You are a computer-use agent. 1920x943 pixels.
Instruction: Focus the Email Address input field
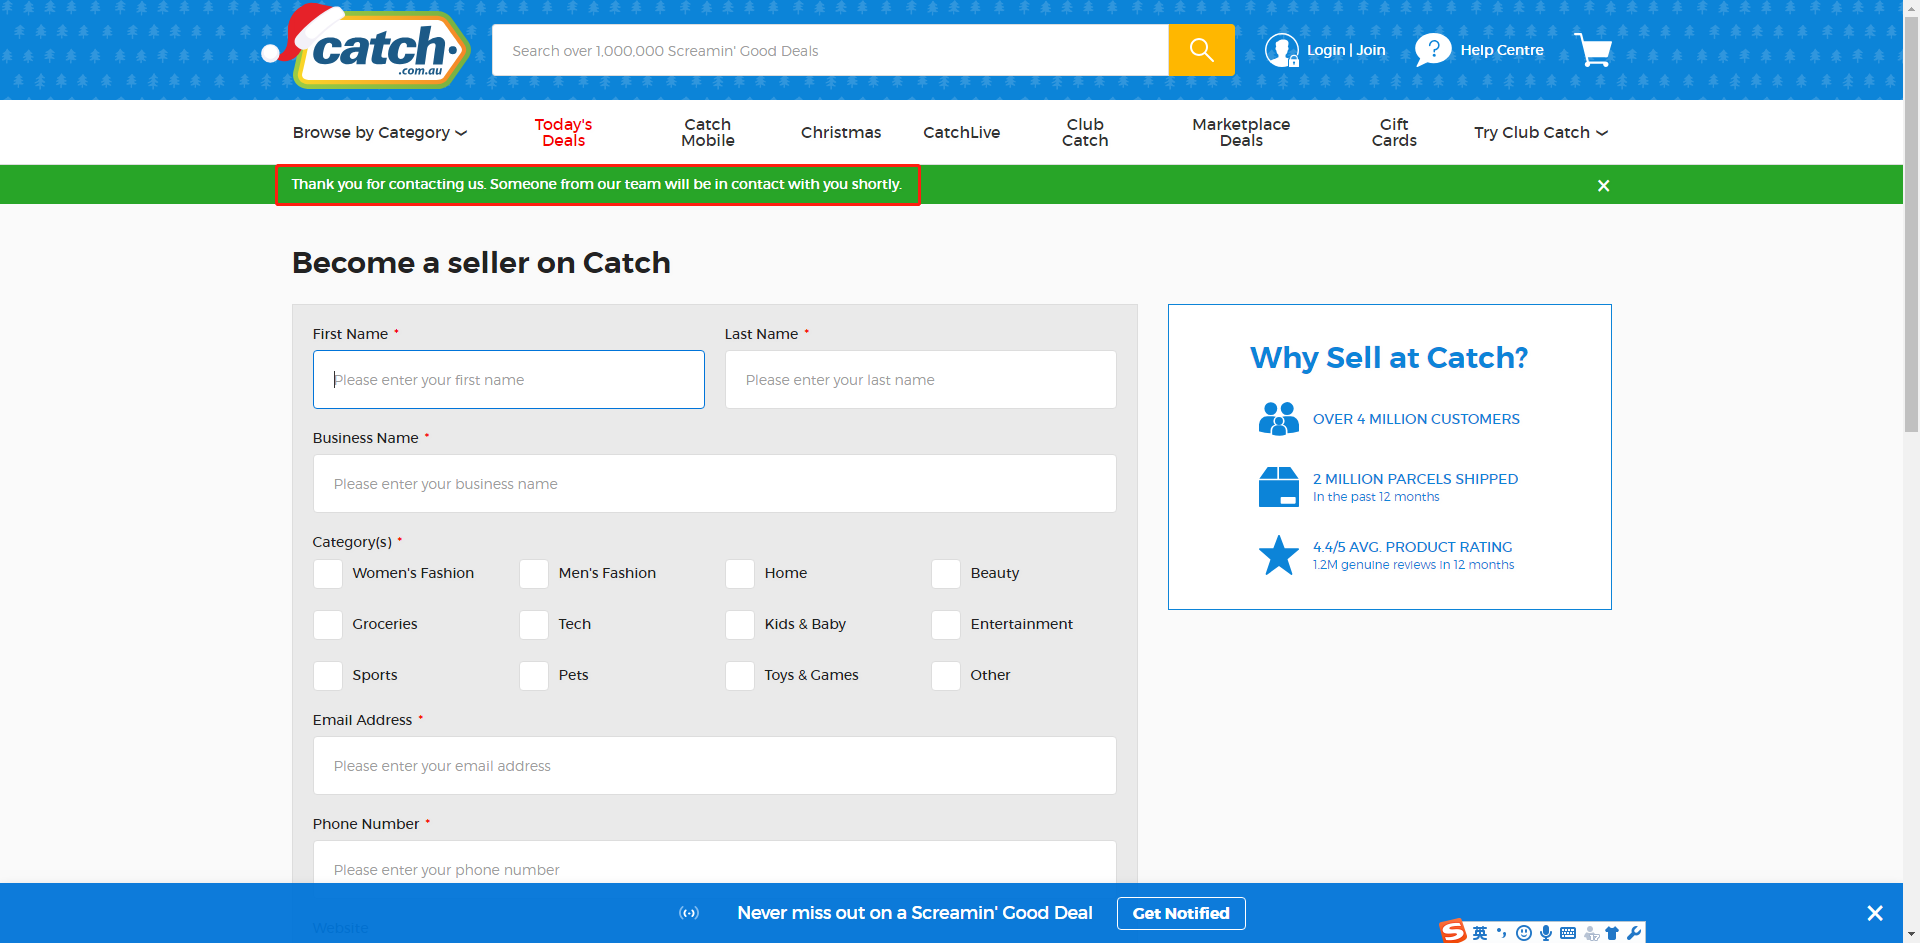pyautogui.click(x=714, y=766)
